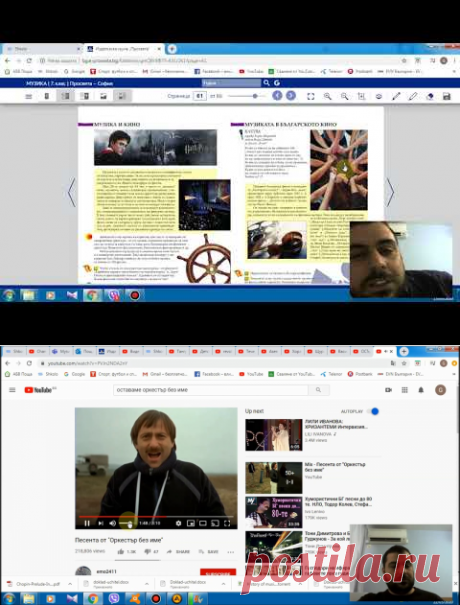Screen dimensions: 460x605
Task: Pause the YouTube video playback
Action: point(87,523)
